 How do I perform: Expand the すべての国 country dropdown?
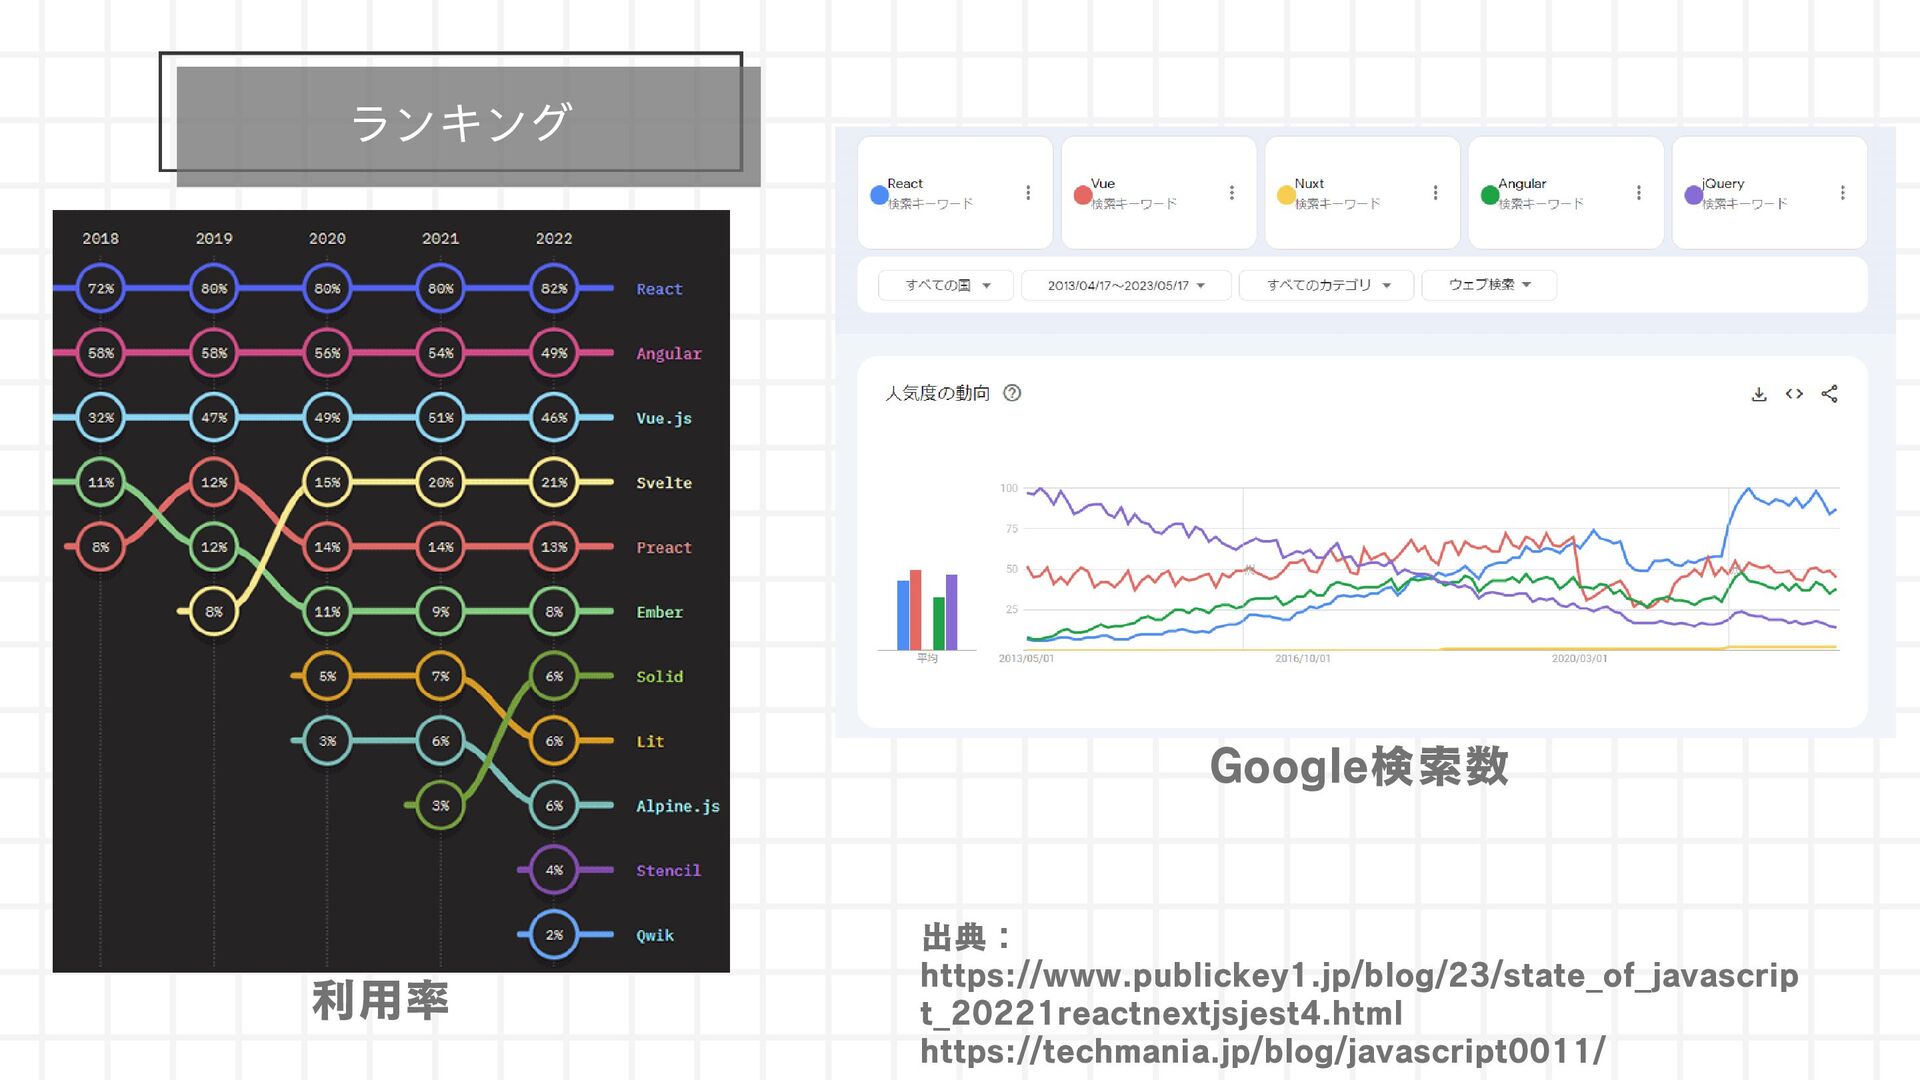point(946,285)
